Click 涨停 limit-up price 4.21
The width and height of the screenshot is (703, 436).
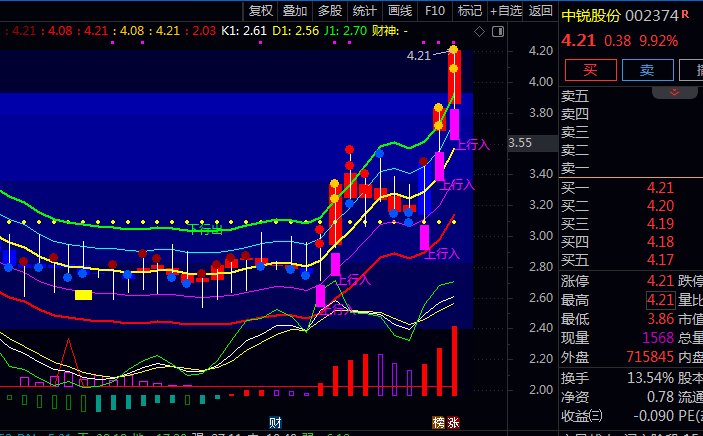[660, 281]
